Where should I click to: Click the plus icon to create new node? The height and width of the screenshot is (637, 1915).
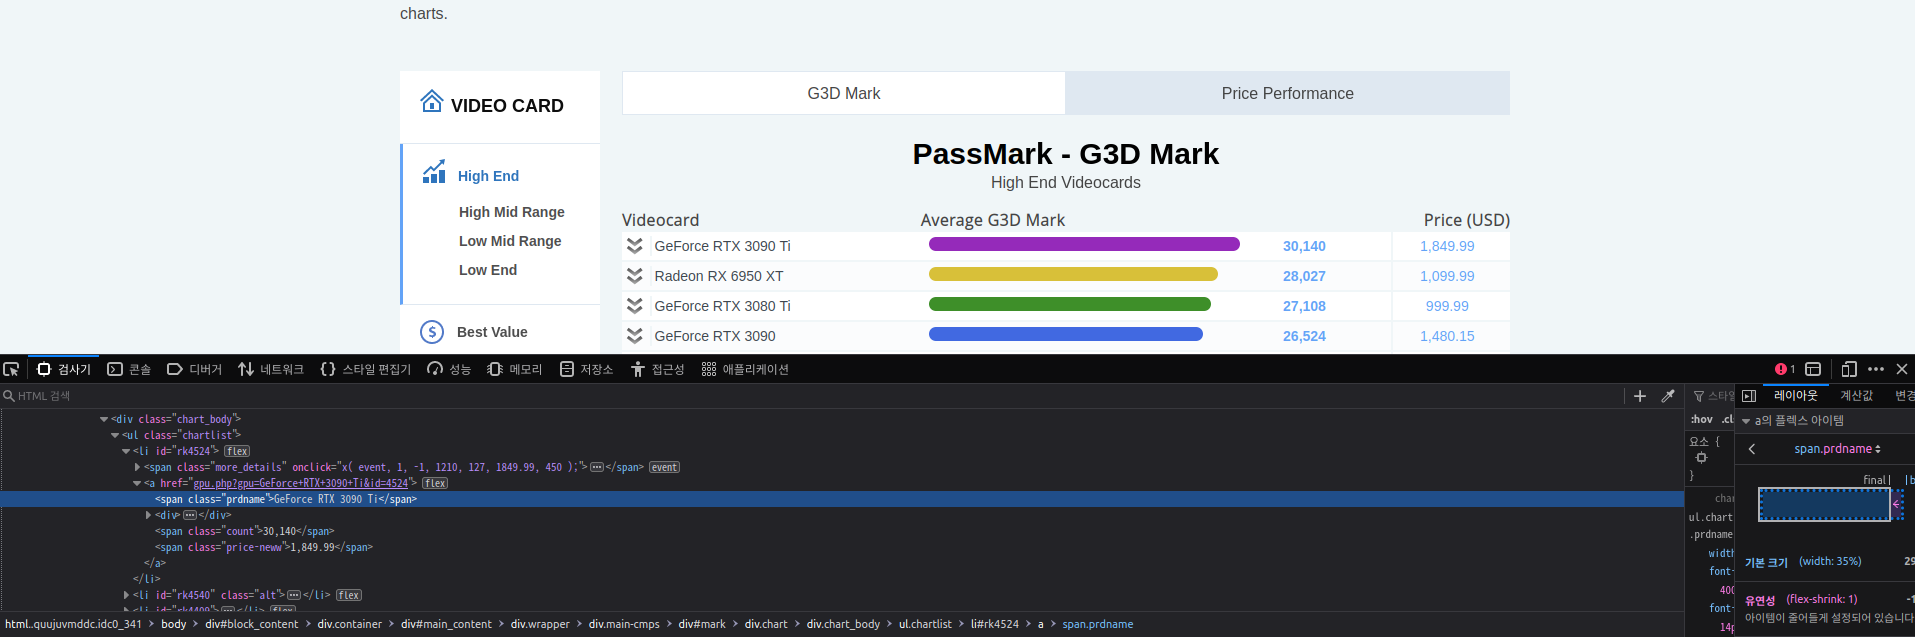tap(1640, 396)
